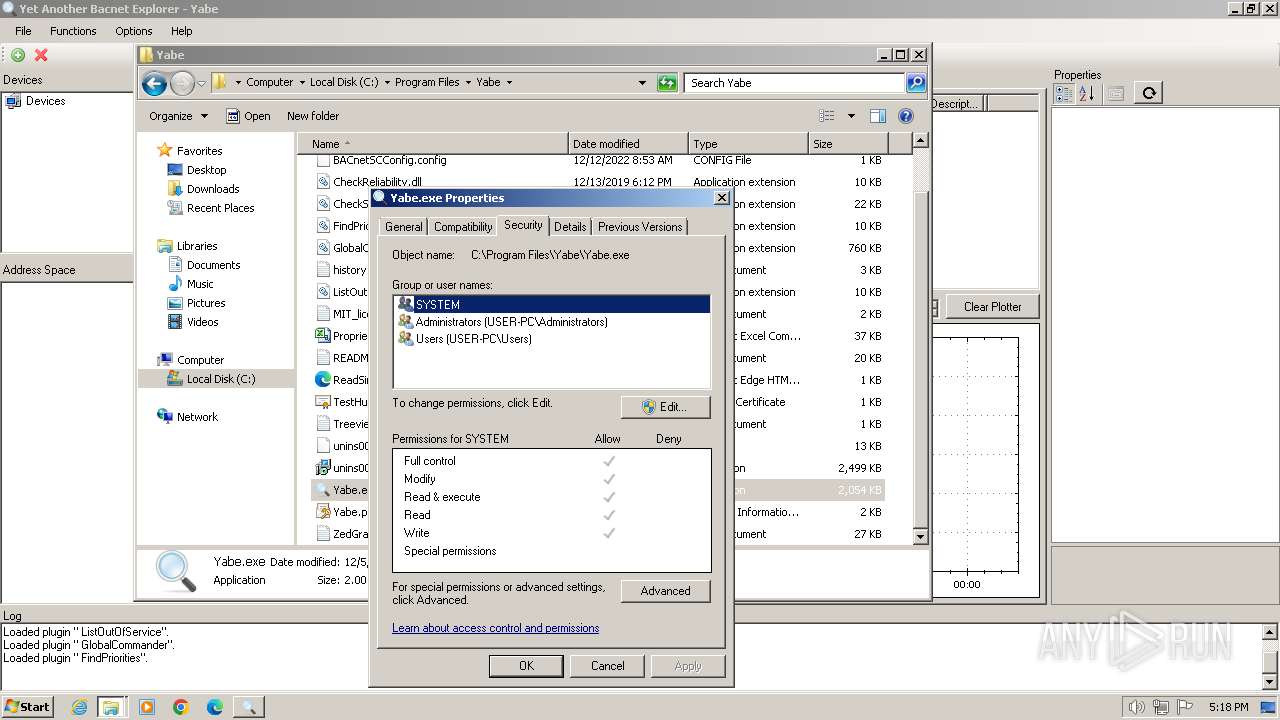1280x720 pixels.
Task: Click the volume speaker tray icon
Action: (x=1138, y=707)
